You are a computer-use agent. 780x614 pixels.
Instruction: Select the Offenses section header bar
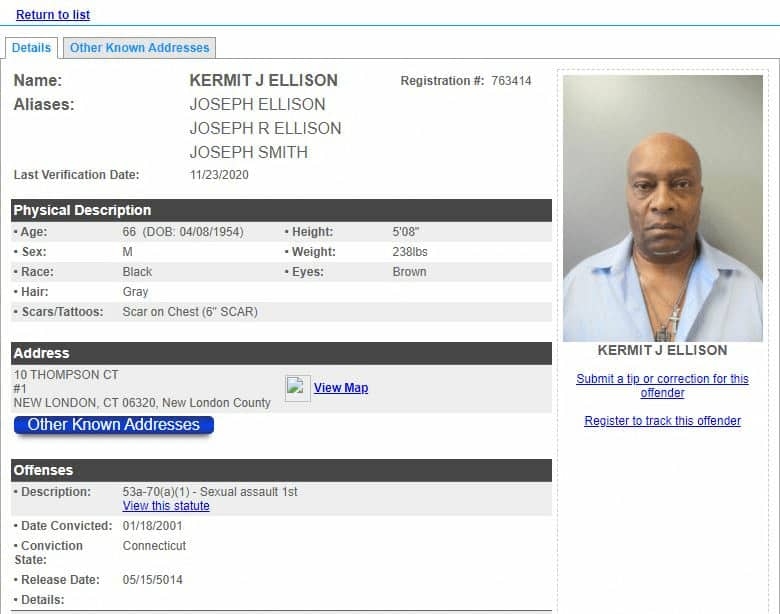coord(282,470)
